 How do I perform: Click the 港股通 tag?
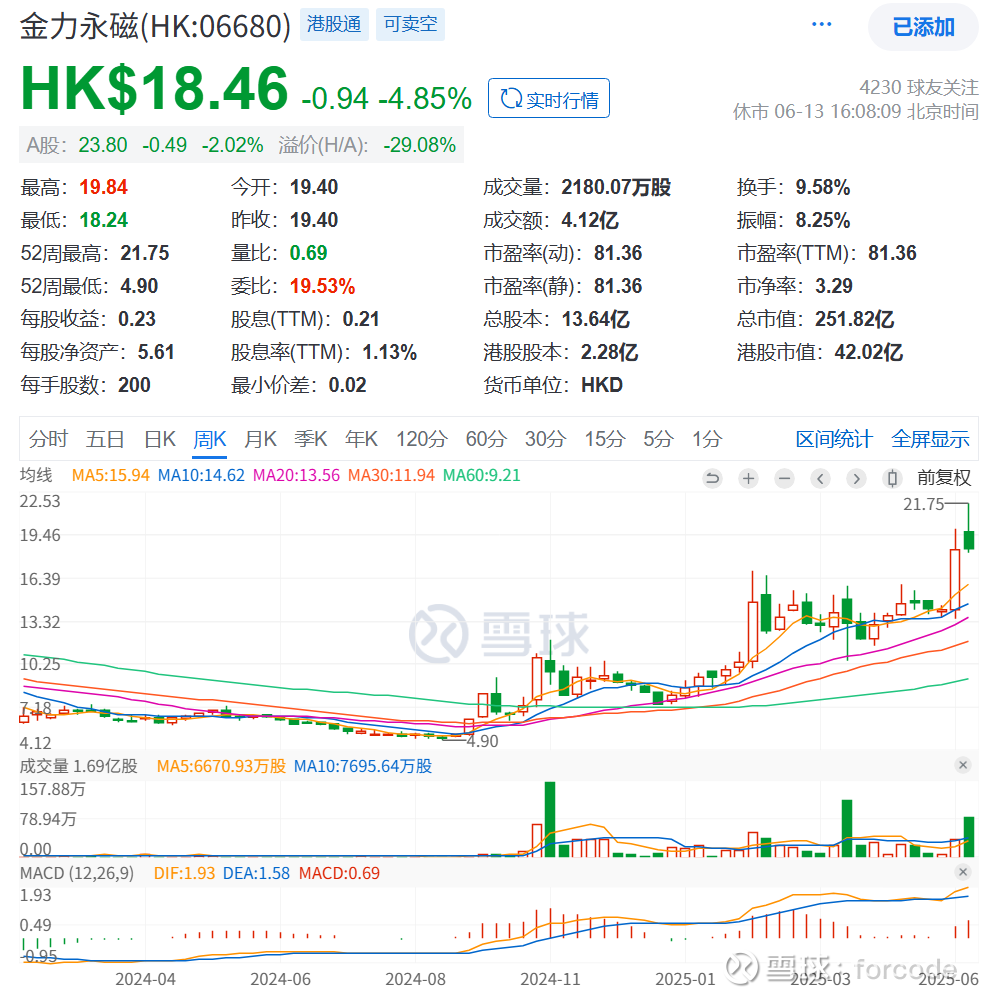334,24
